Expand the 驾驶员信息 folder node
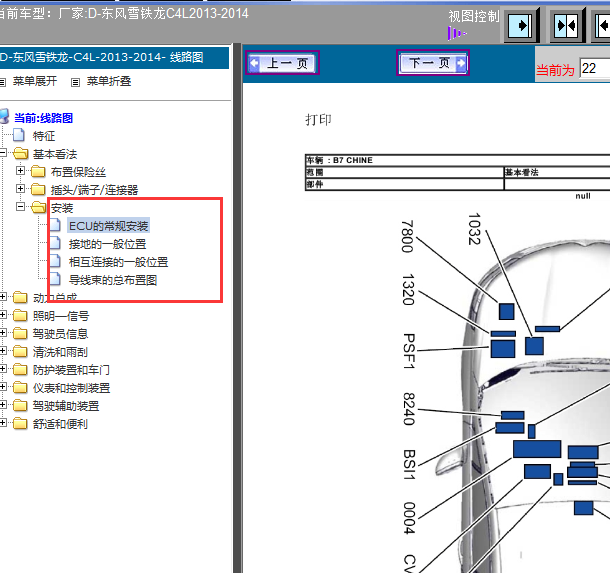The height and width of the screenshot is (573, 610). pos(3,332)
